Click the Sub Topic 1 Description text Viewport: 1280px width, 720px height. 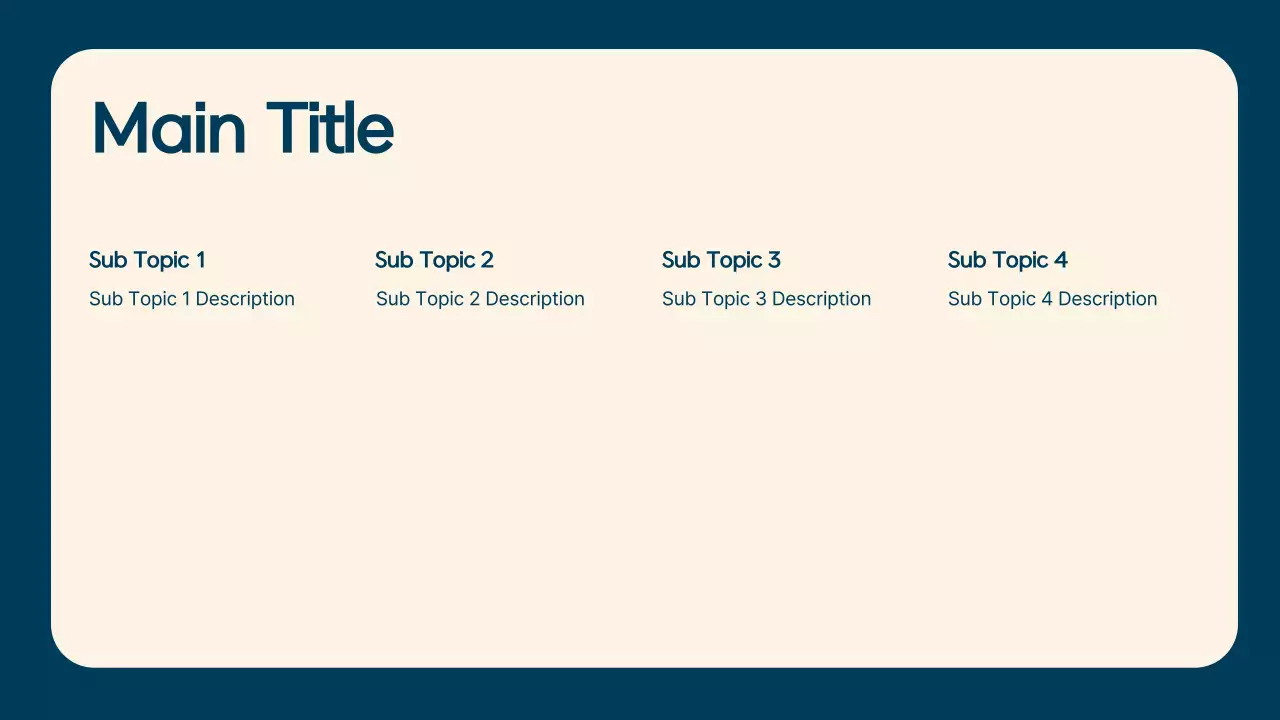click(192, 299)
